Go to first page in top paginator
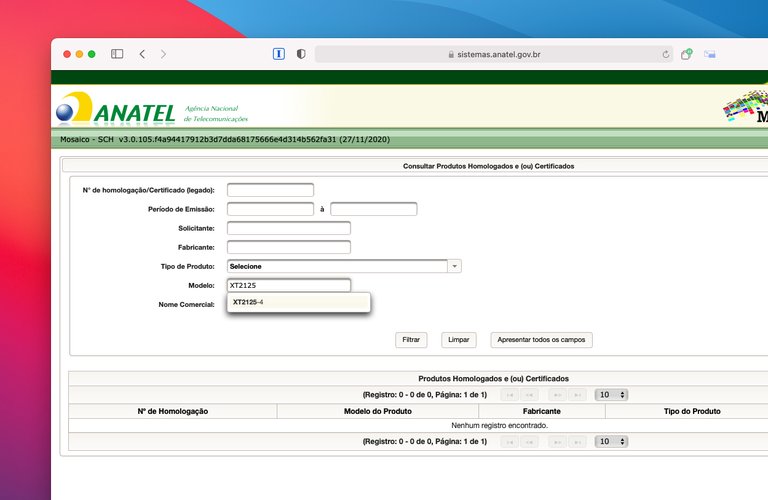 point(510,395)
